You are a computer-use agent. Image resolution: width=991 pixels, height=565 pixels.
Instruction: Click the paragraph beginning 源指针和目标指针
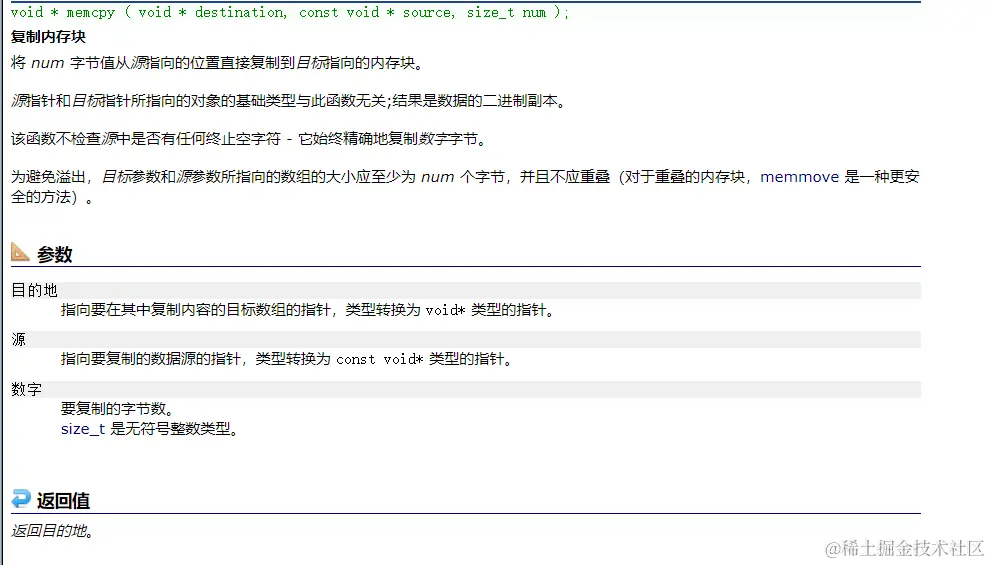tap(288, 100)
